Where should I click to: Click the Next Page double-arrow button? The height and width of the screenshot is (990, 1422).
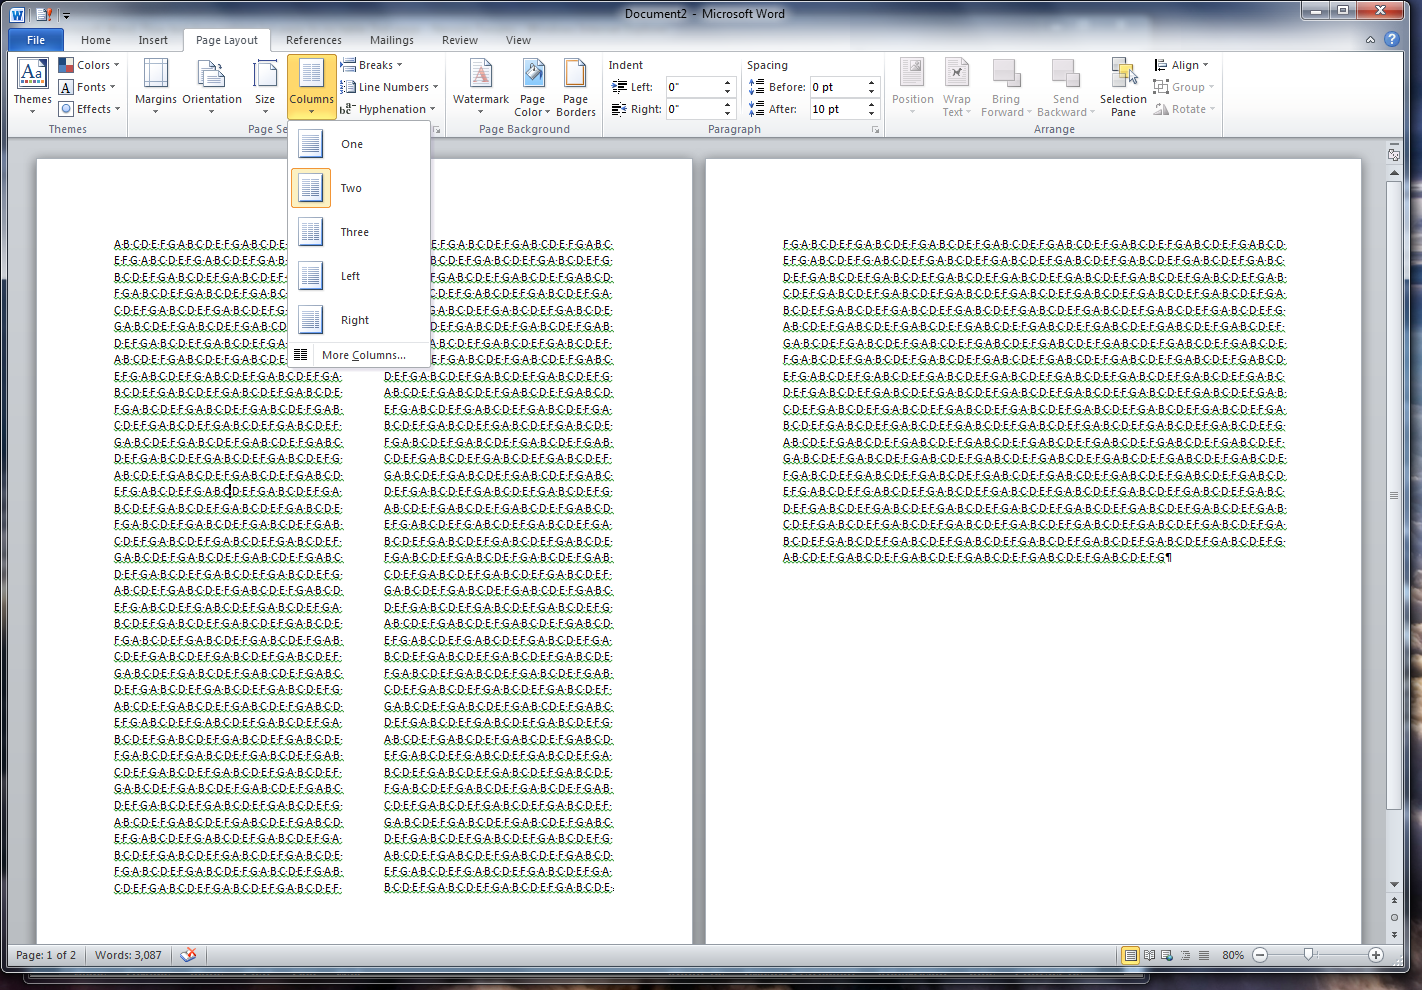pyautogui.click(x=1394, y=935)
